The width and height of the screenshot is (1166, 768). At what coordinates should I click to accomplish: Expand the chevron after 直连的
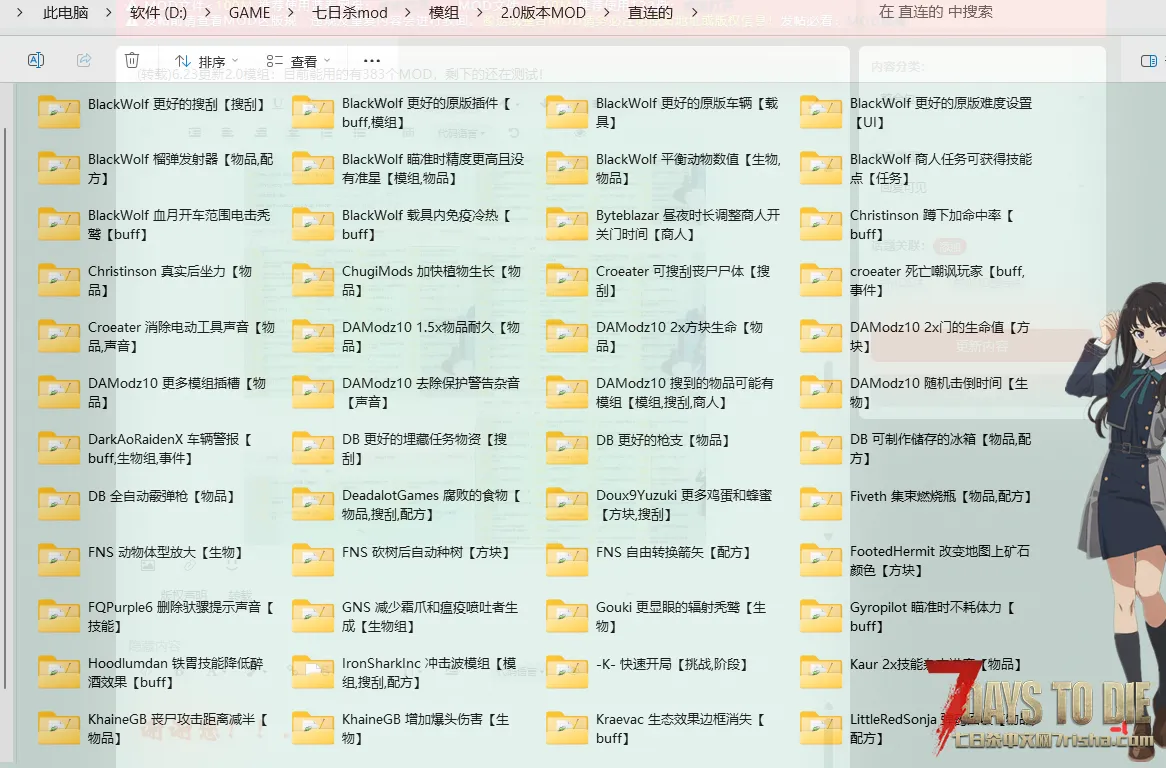click(x=695, y=13)
